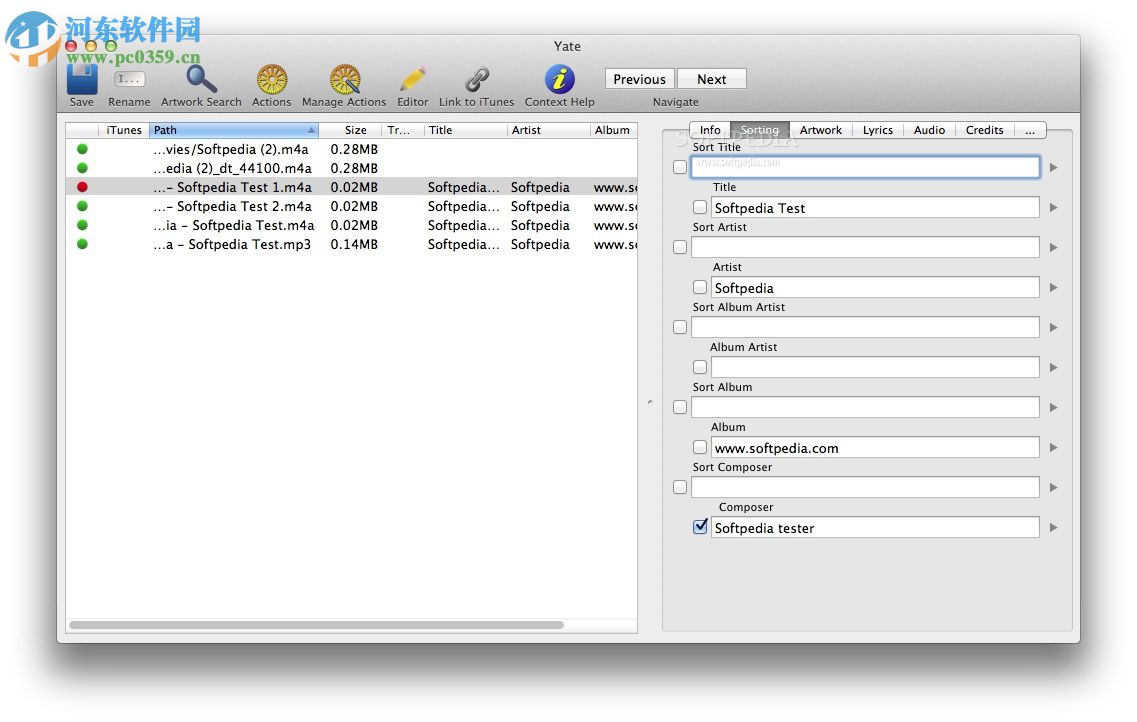This screenshot has height=722, width=1137.
Task: Select the Artwork Search icon
Action: [x=199, y=80]
